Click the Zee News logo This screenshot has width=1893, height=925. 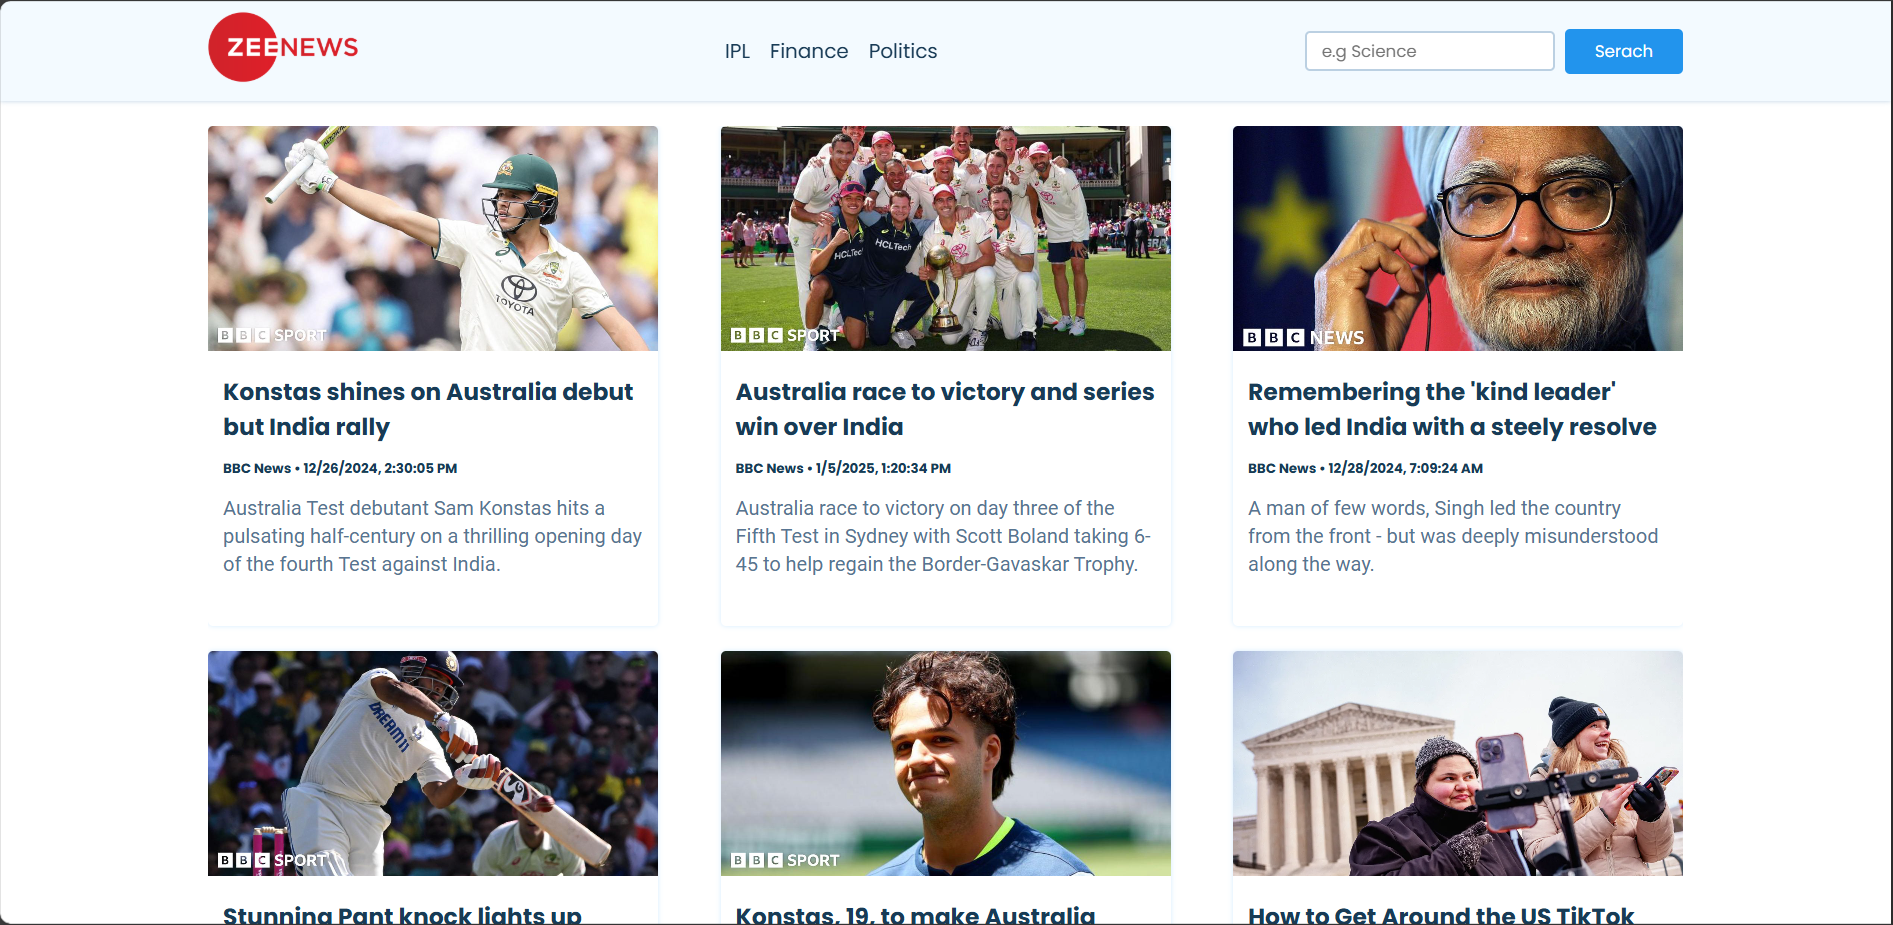pos(283,47)
